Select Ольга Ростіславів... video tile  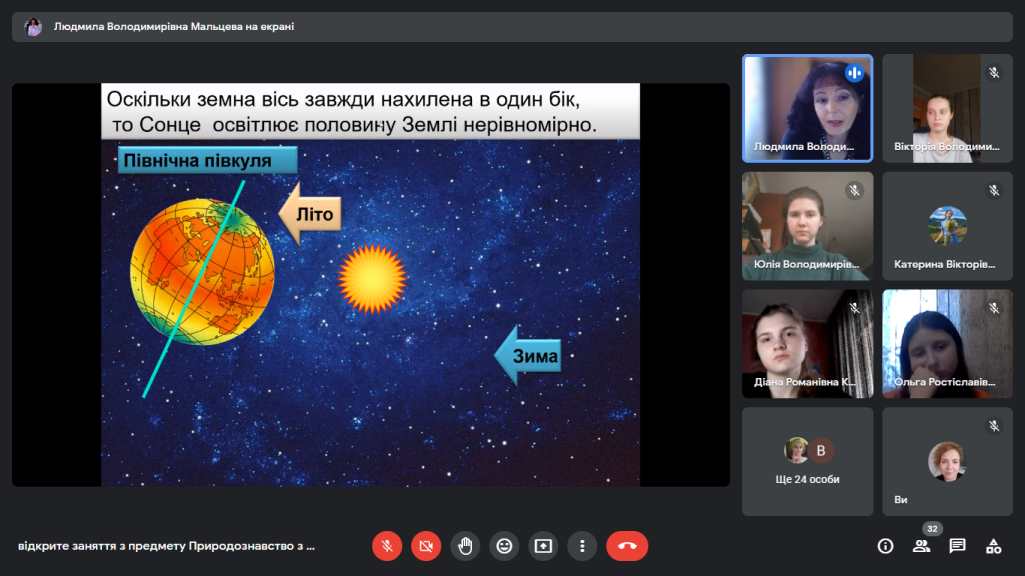[947, 344]
